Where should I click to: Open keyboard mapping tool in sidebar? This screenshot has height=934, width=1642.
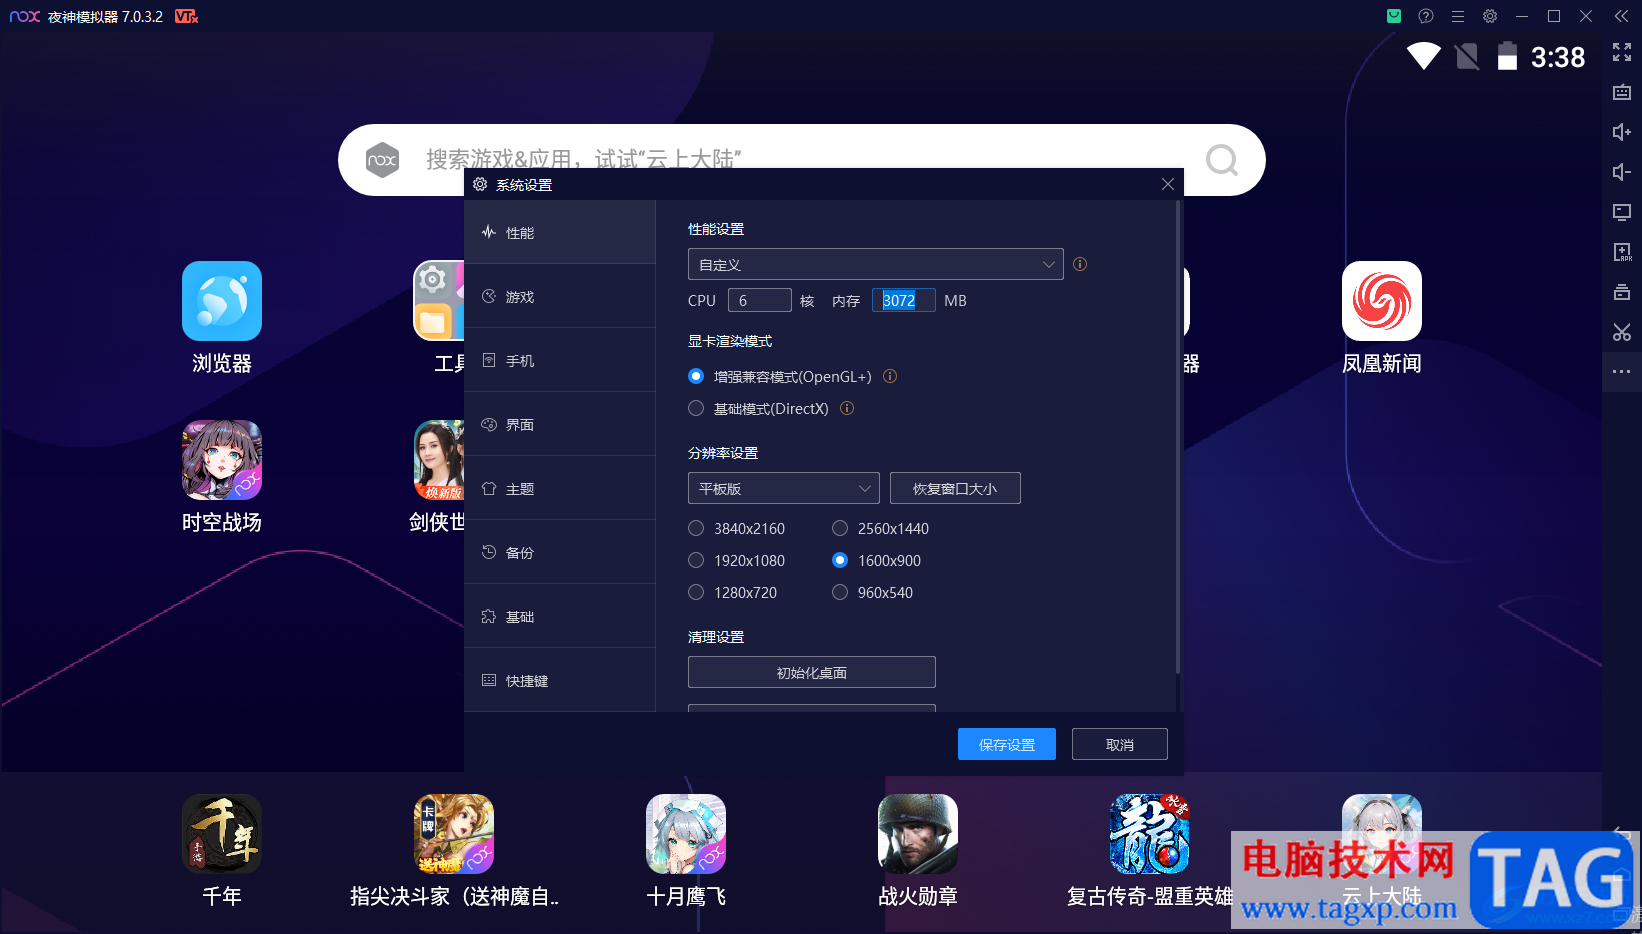1622,92
